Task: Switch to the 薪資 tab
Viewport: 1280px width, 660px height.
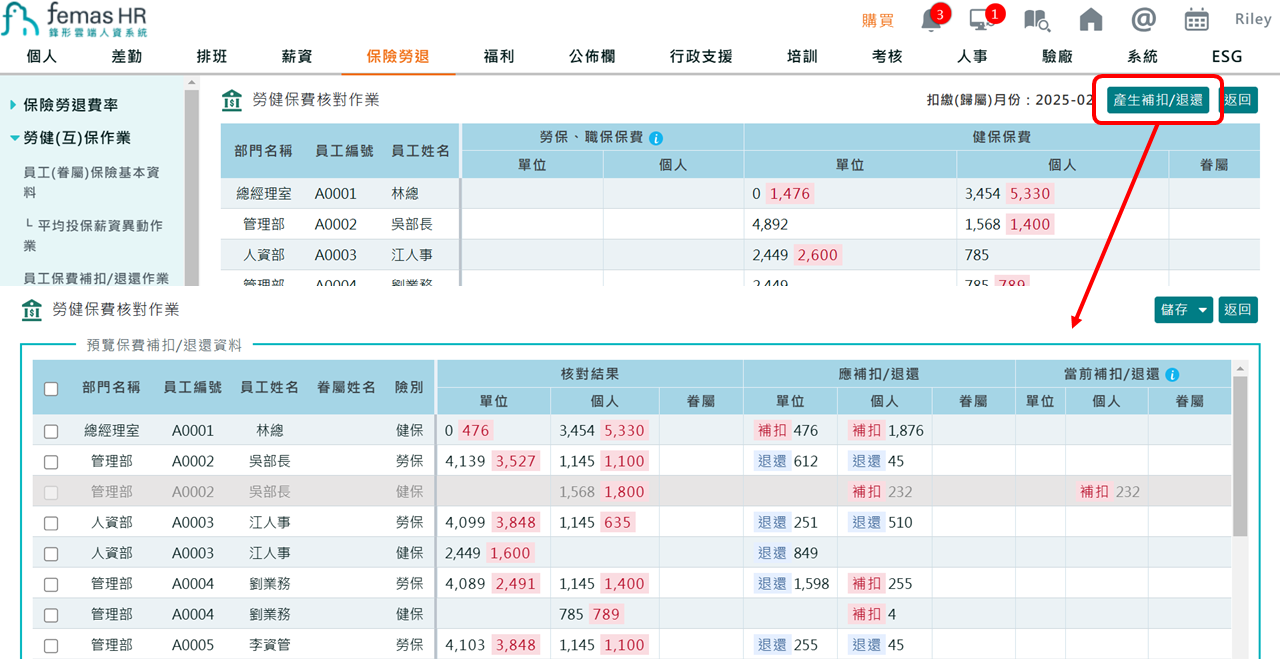Action: (296, 56)
